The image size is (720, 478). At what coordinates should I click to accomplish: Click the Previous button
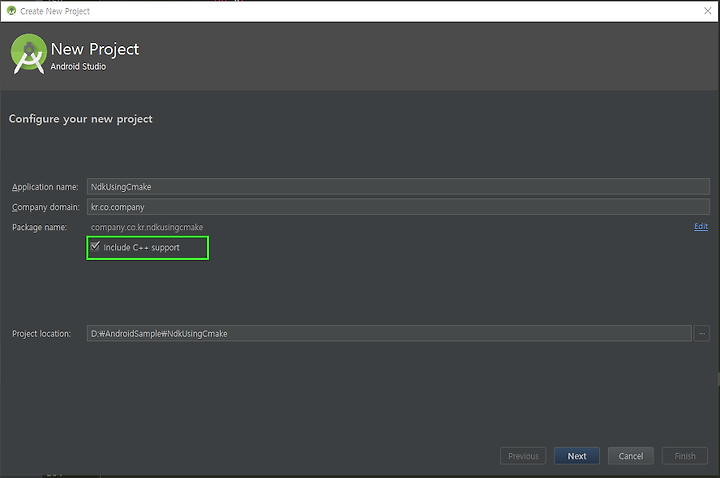(523, 456)
